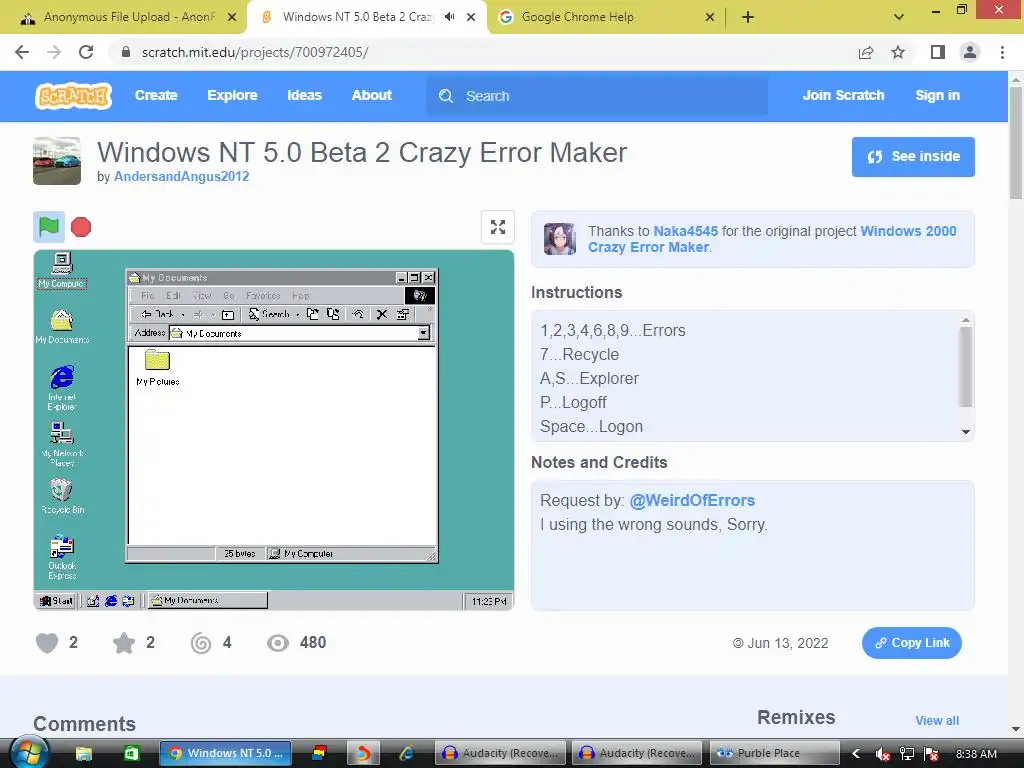This screenshot has width=1024, height=768.
Task: Click My Documents taskbar button in stage
Action: [208, 600]
